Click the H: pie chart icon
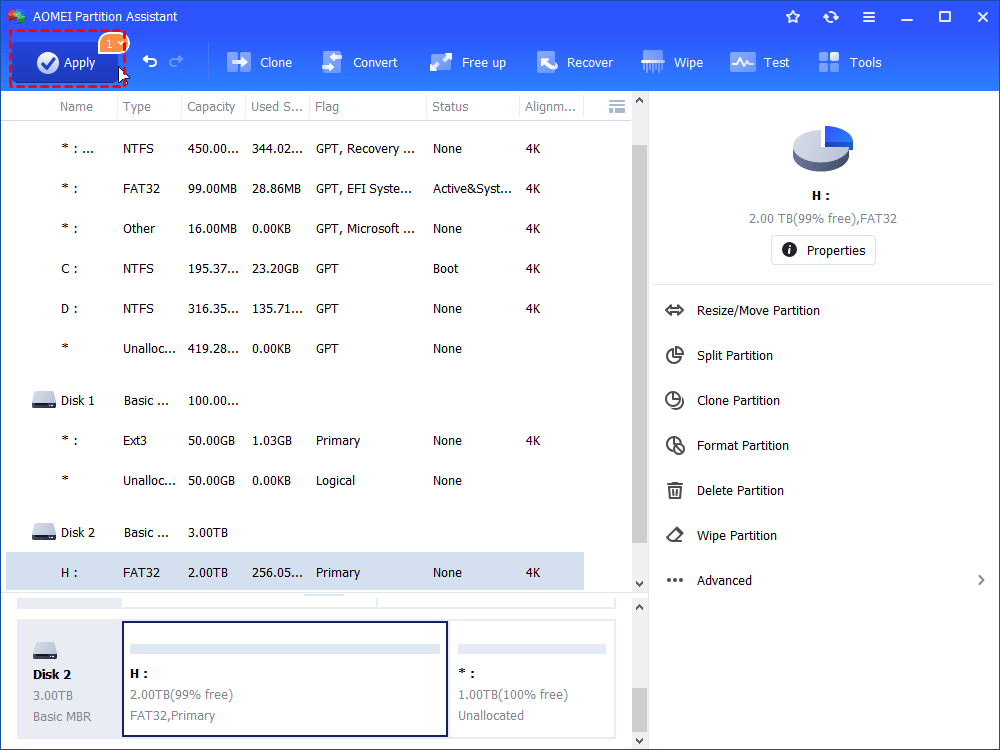Viewport: 1000px width, 750px height. [x=823, y=149]
